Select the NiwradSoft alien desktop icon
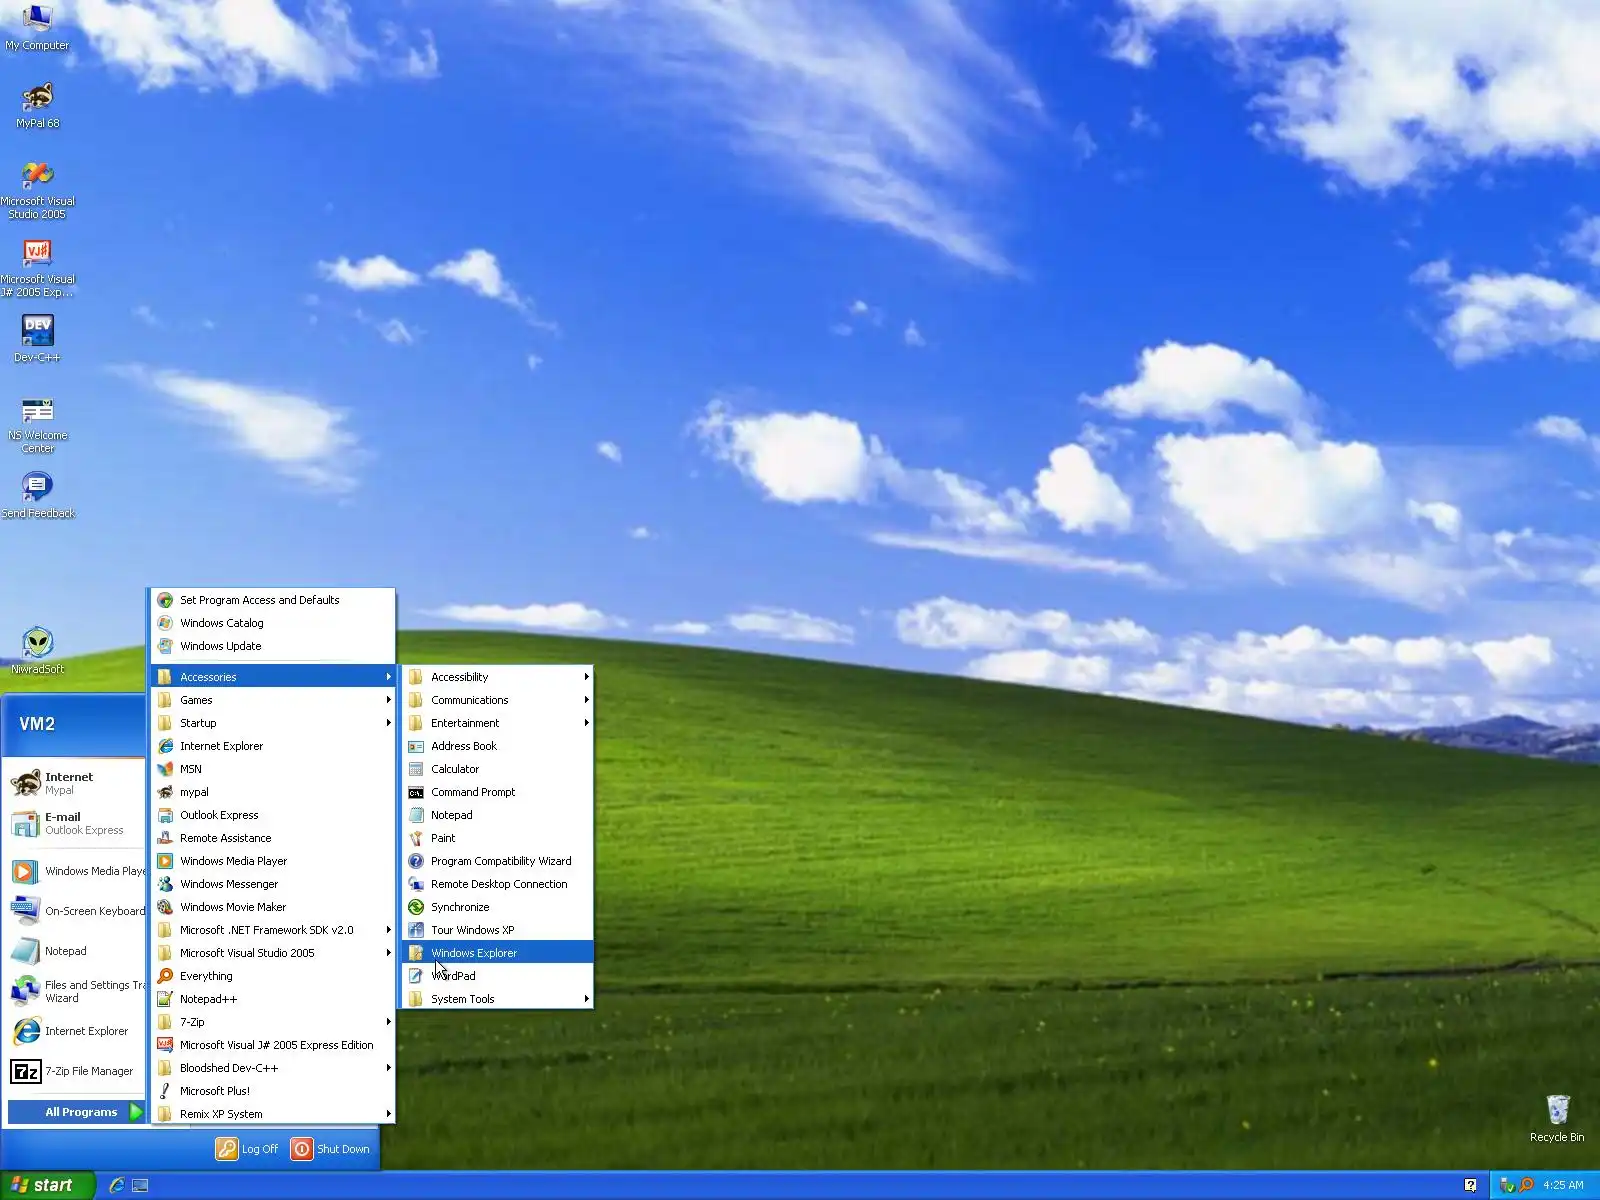This screenshot has height=1200, width=1600. pos(37,651)
